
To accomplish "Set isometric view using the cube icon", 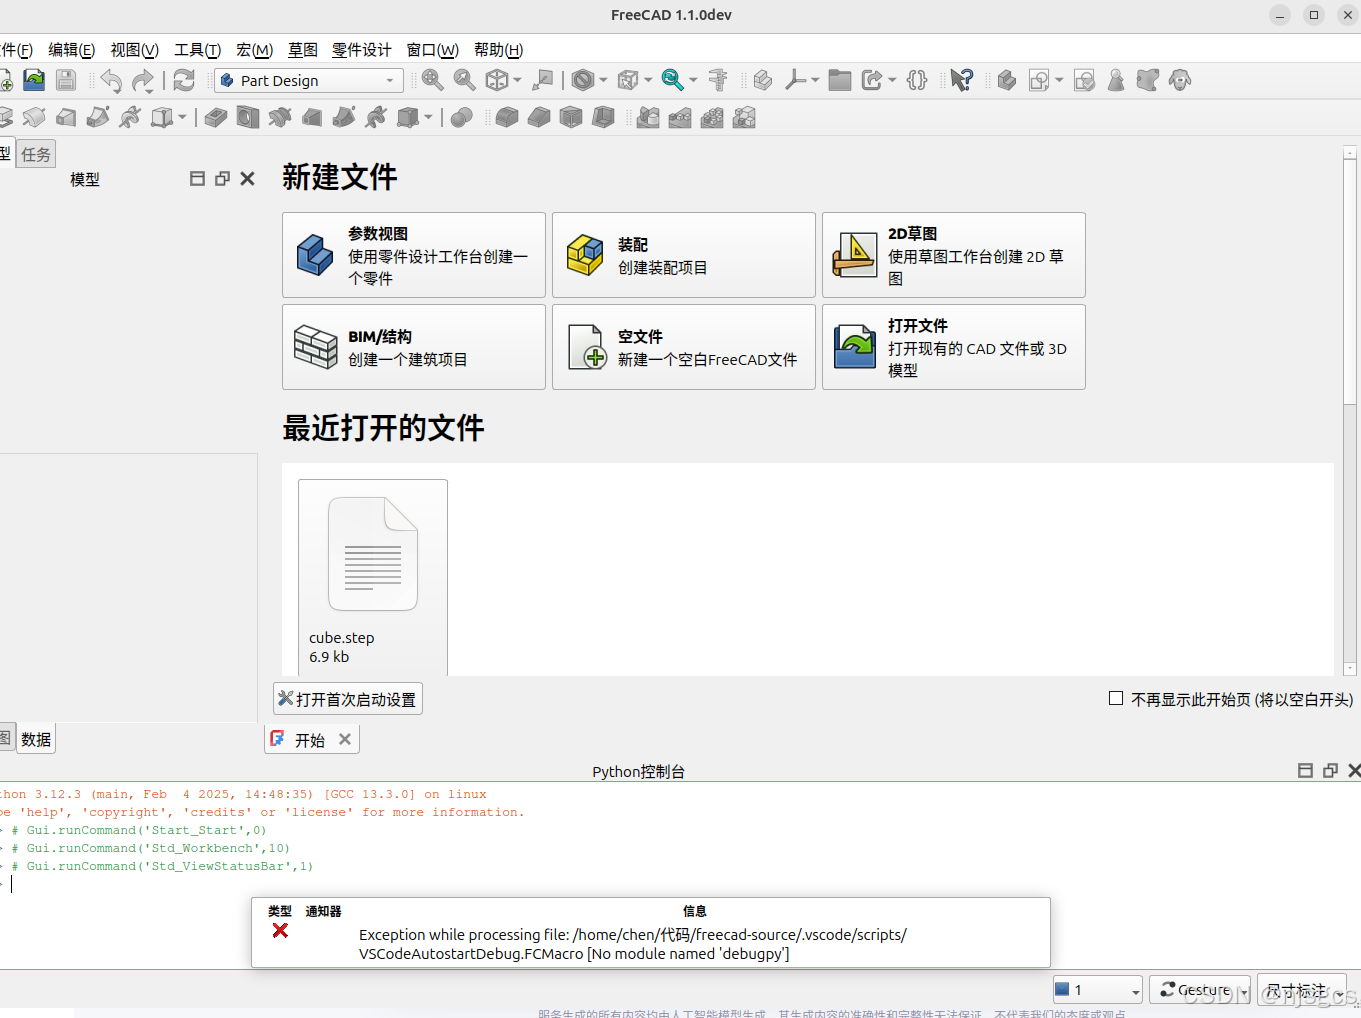I will click(497, 80).
